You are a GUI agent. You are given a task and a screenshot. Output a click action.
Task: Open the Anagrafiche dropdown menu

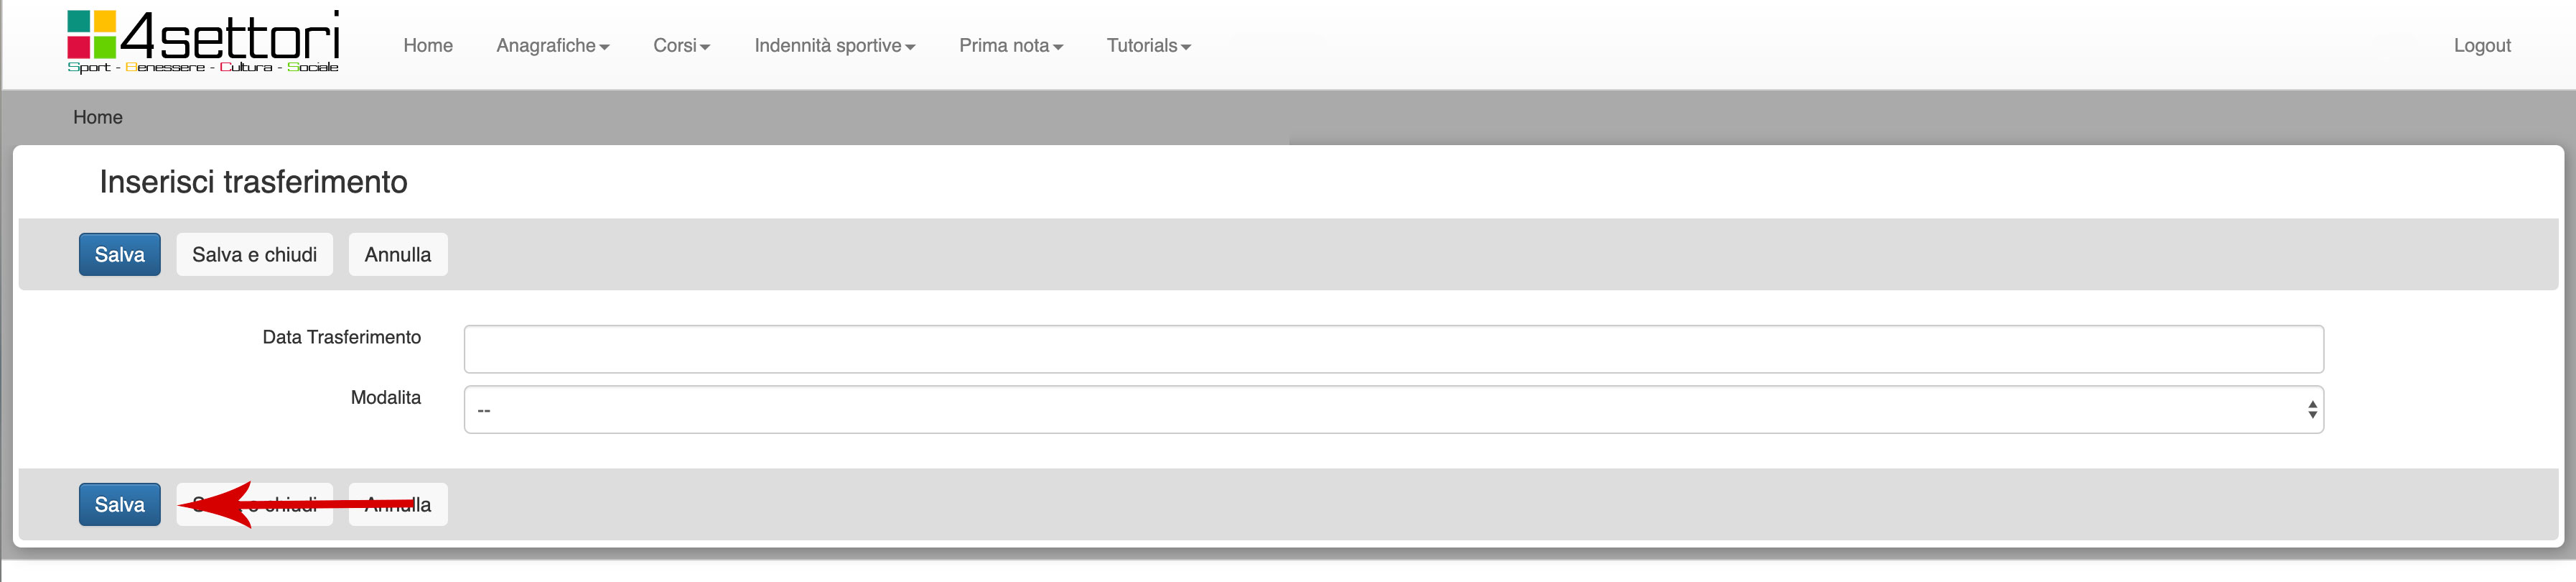click(x=552, y=46)
